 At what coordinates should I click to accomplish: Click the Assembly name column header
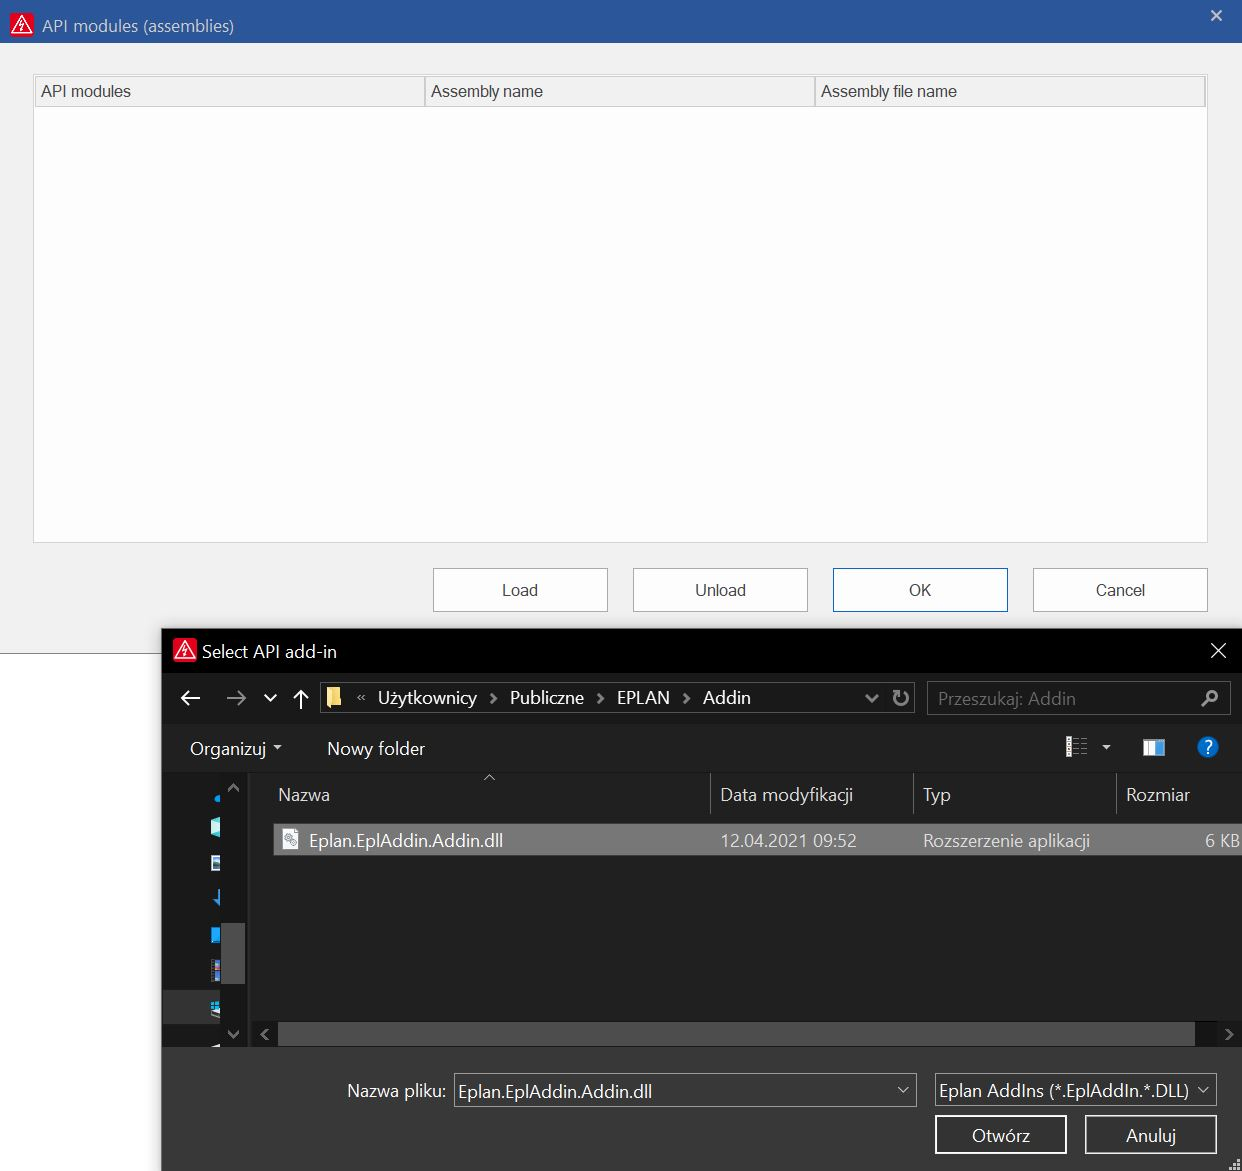coord(620,91)
